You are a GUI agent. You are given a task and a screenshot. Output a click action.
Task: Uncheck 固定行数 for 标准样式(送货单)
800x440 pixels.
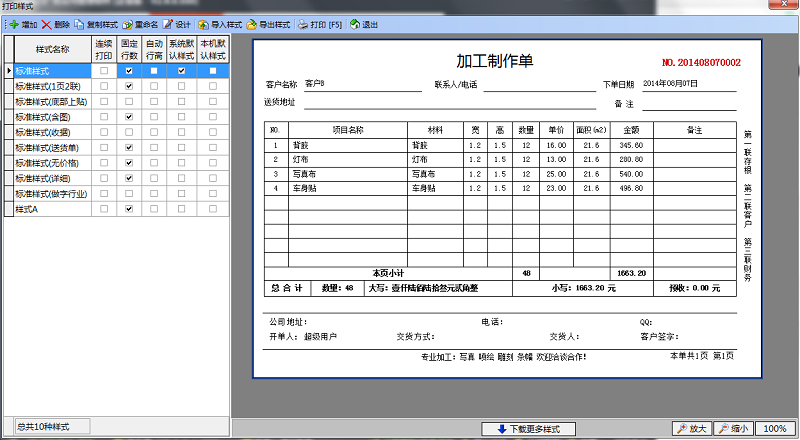point(129,148)
